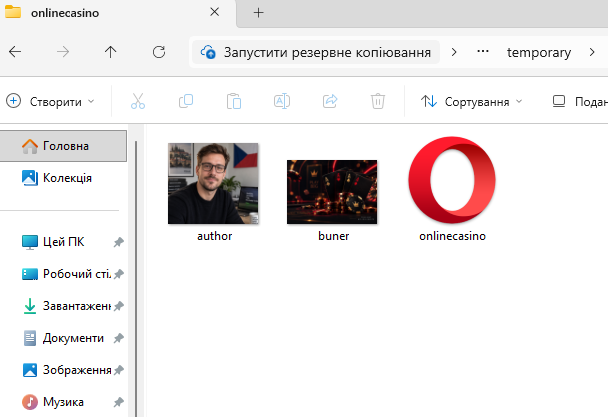Click the Cut scissors icon

pyautogui.click(x=138, y=101)
